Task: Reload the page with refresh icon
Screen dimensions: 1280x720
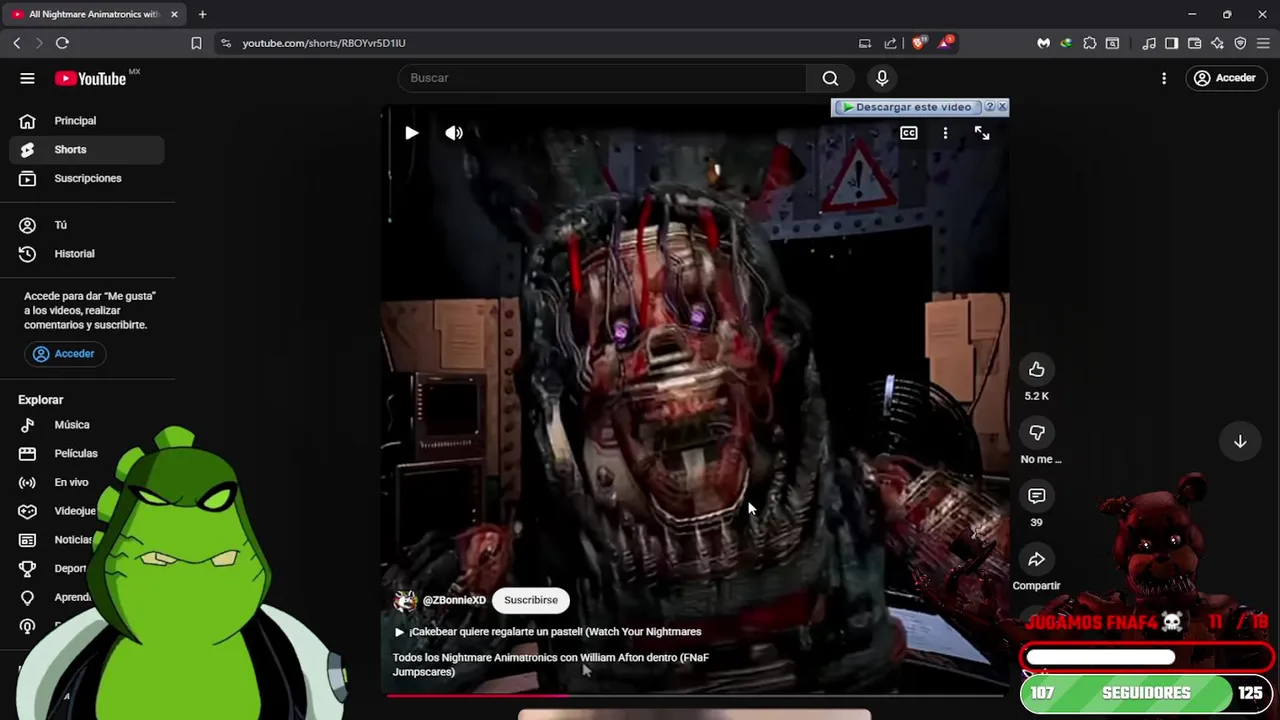Action: pos(62,43)
